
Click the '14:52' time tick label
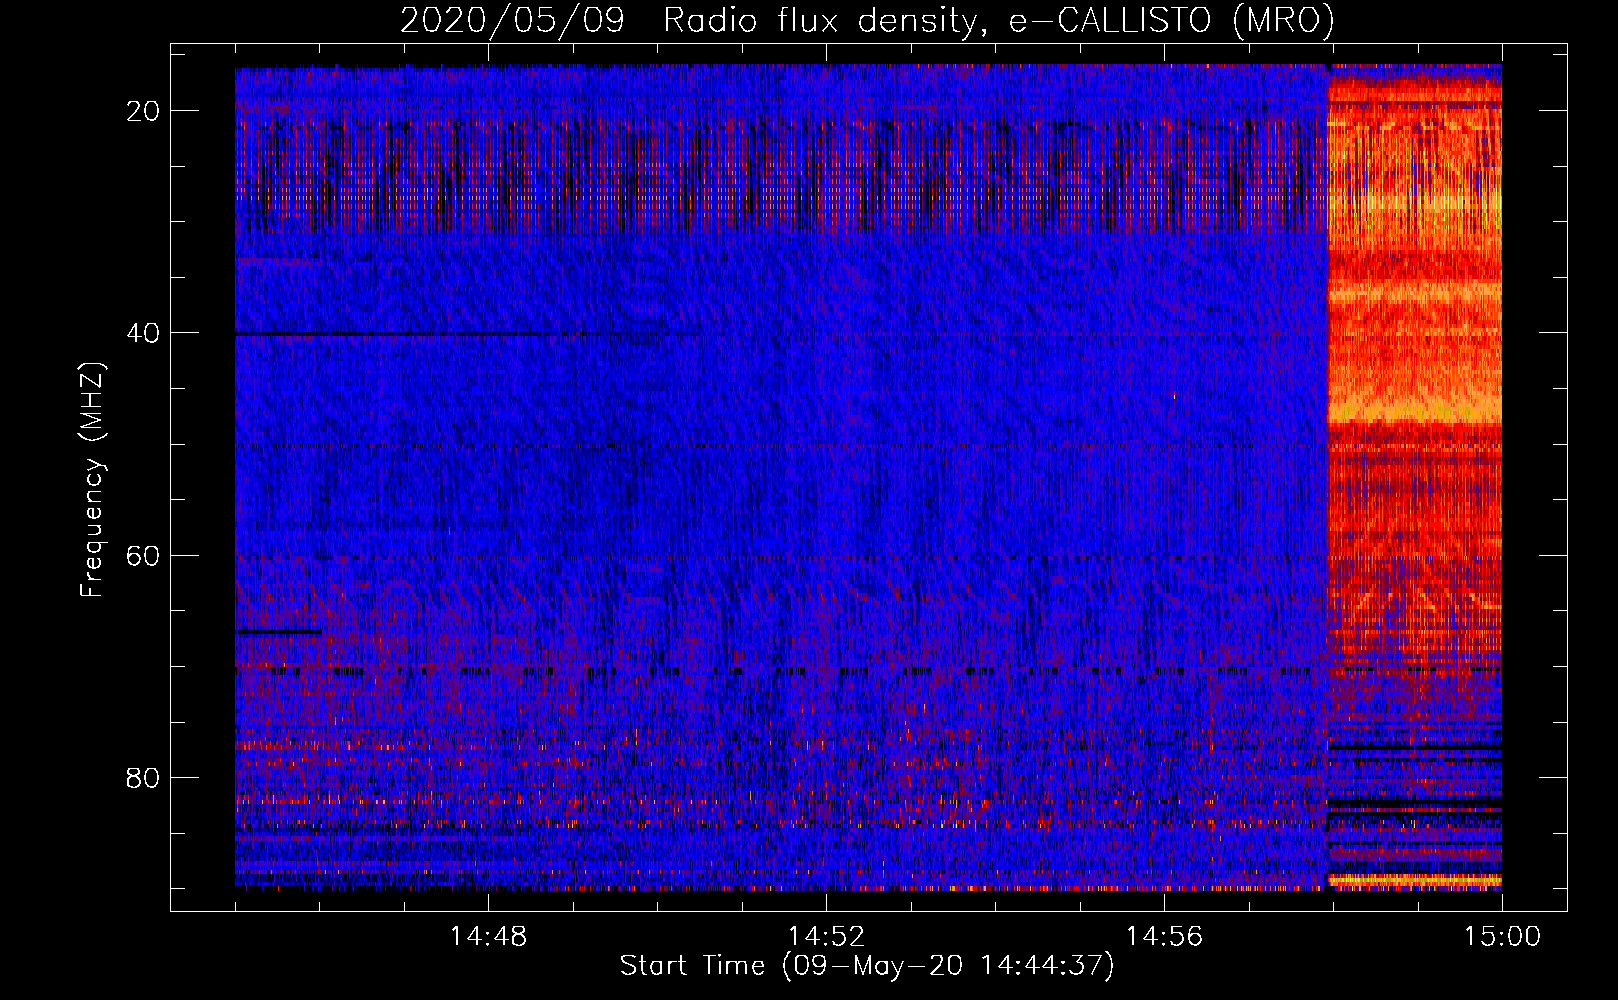pos(826,937)
